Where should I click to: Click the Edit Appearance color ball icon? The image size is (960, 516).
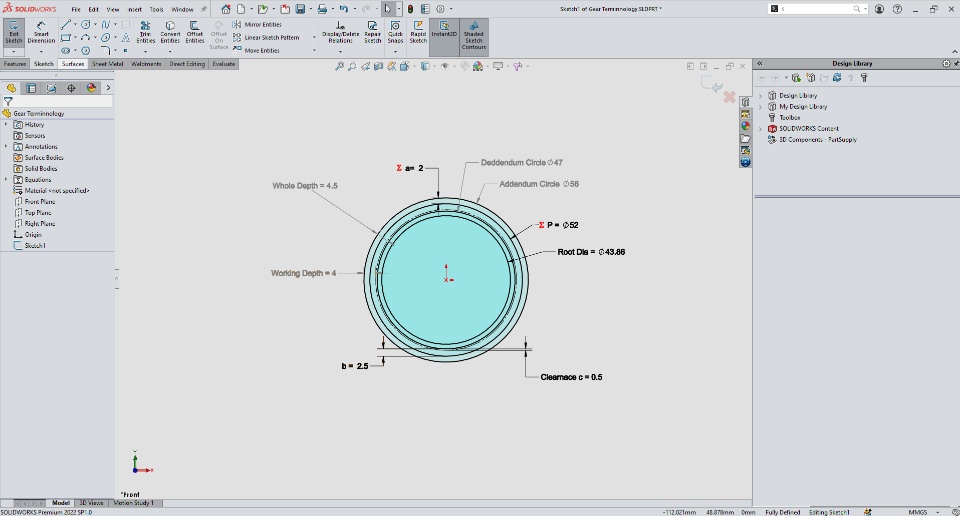[478, 66]
